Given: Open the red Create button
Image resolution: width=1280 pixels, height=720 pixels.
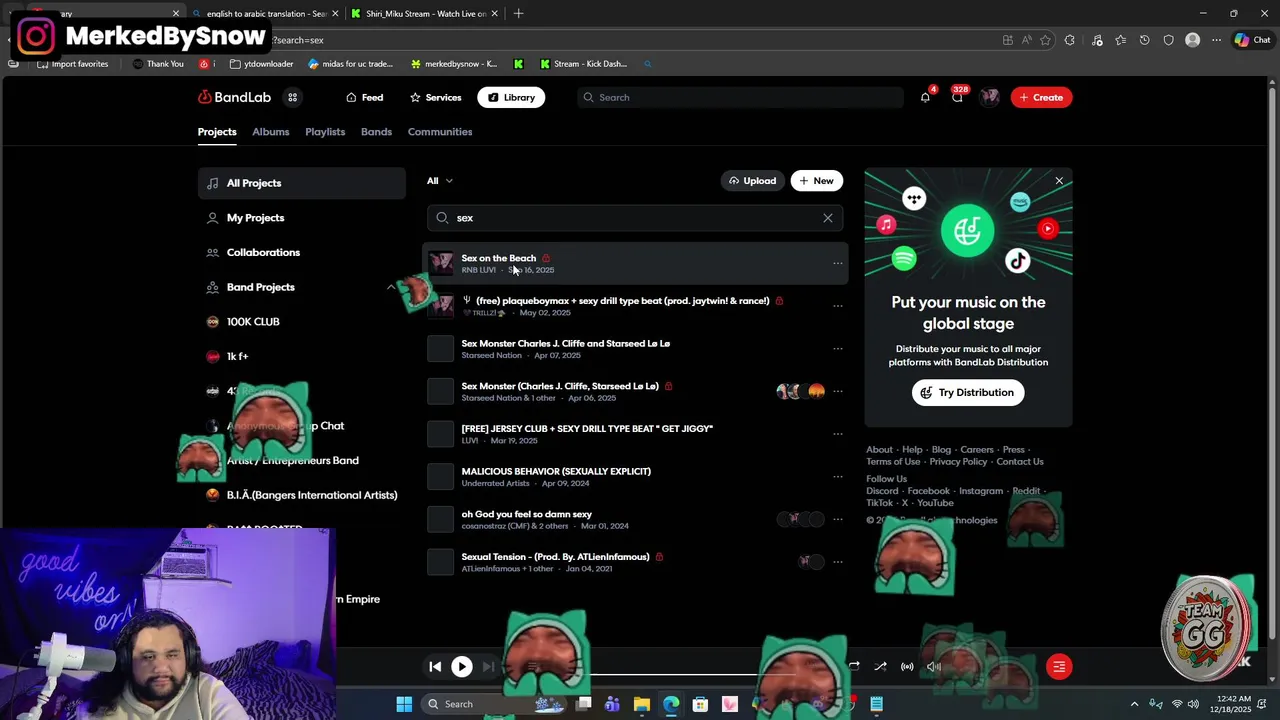Looking at the screenshot, I should coord(1041,97).
